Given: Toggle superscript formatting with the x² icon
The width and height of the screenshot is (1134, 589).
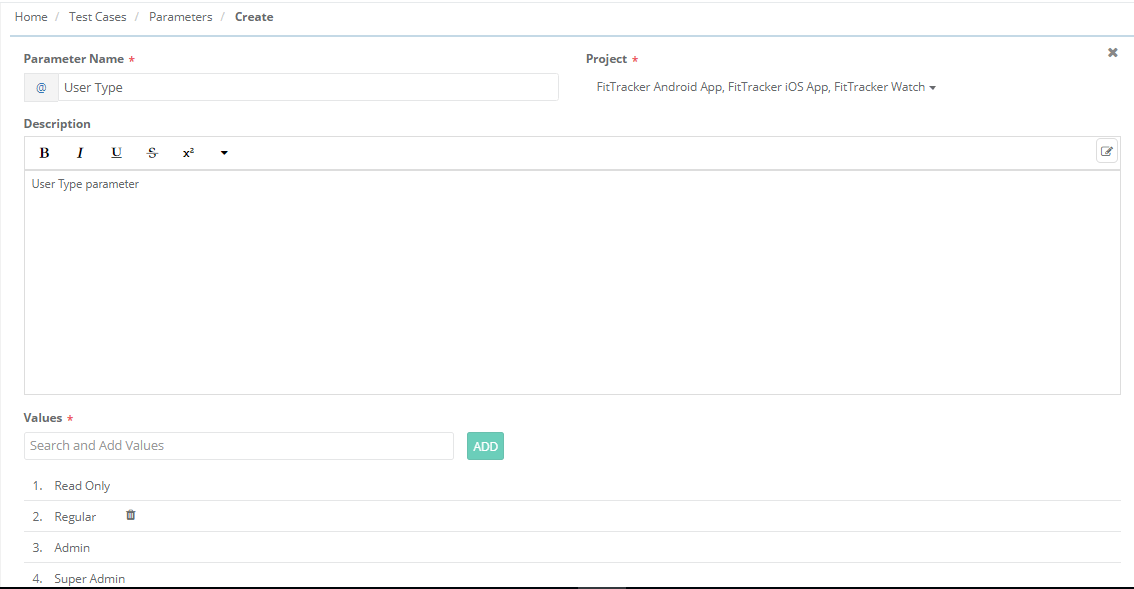Looking at the screenshot, I should point(187,152).
